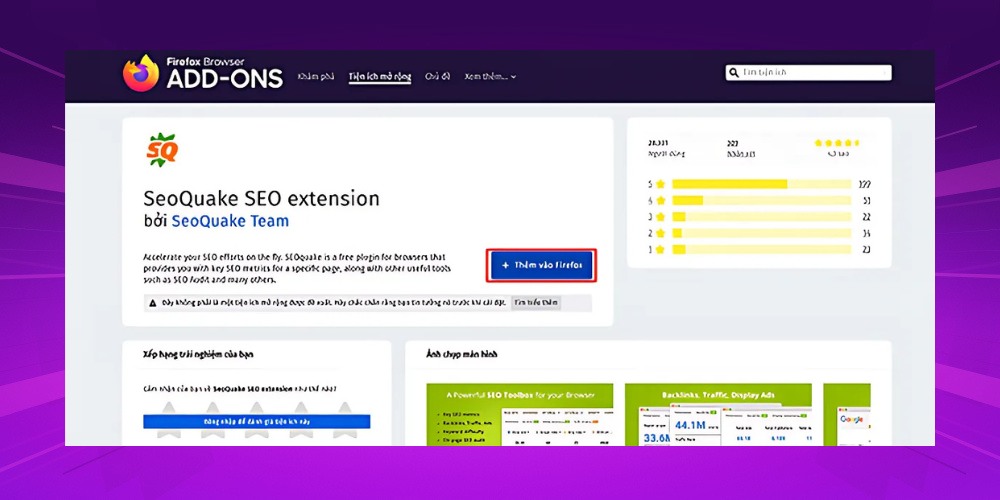Click the magnifier icon in the search box
This screenshot has width=1000, height=500.
(x=734, y=73)
